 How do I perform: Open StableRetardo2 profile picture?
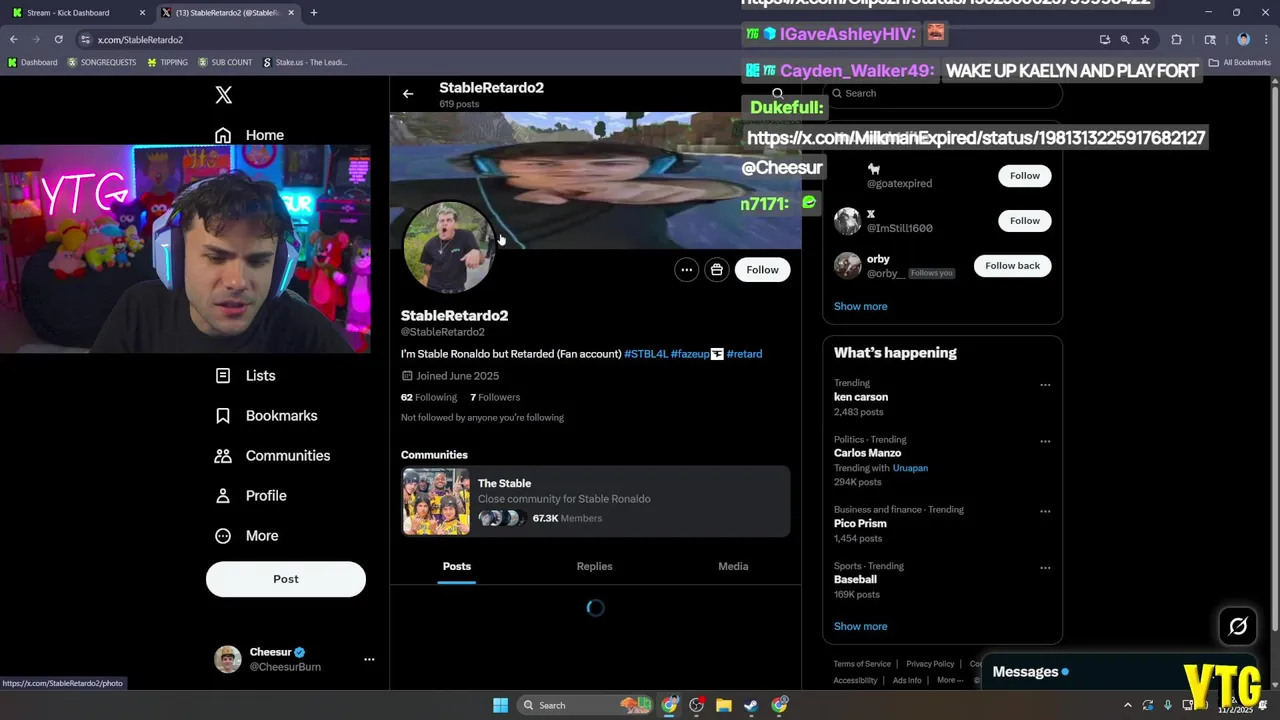[448, 247]
